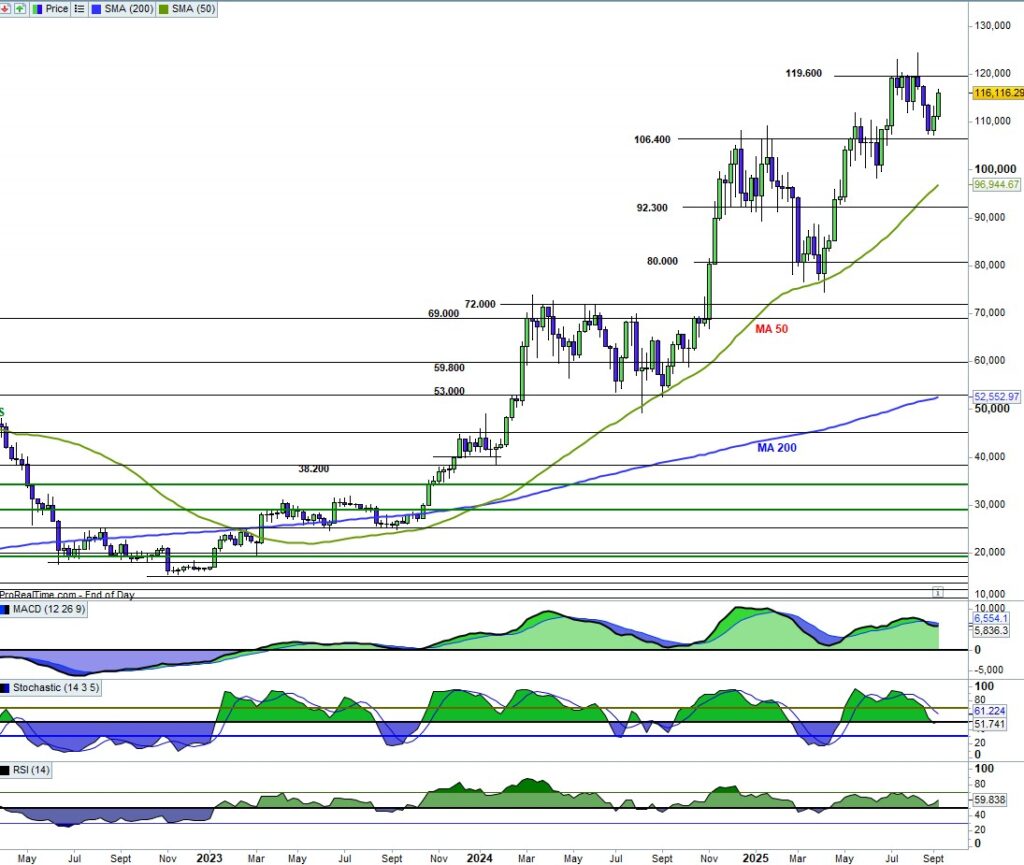
Task: Open Stochastic (14 3 5) panel settings
Action: pos(58,689)
